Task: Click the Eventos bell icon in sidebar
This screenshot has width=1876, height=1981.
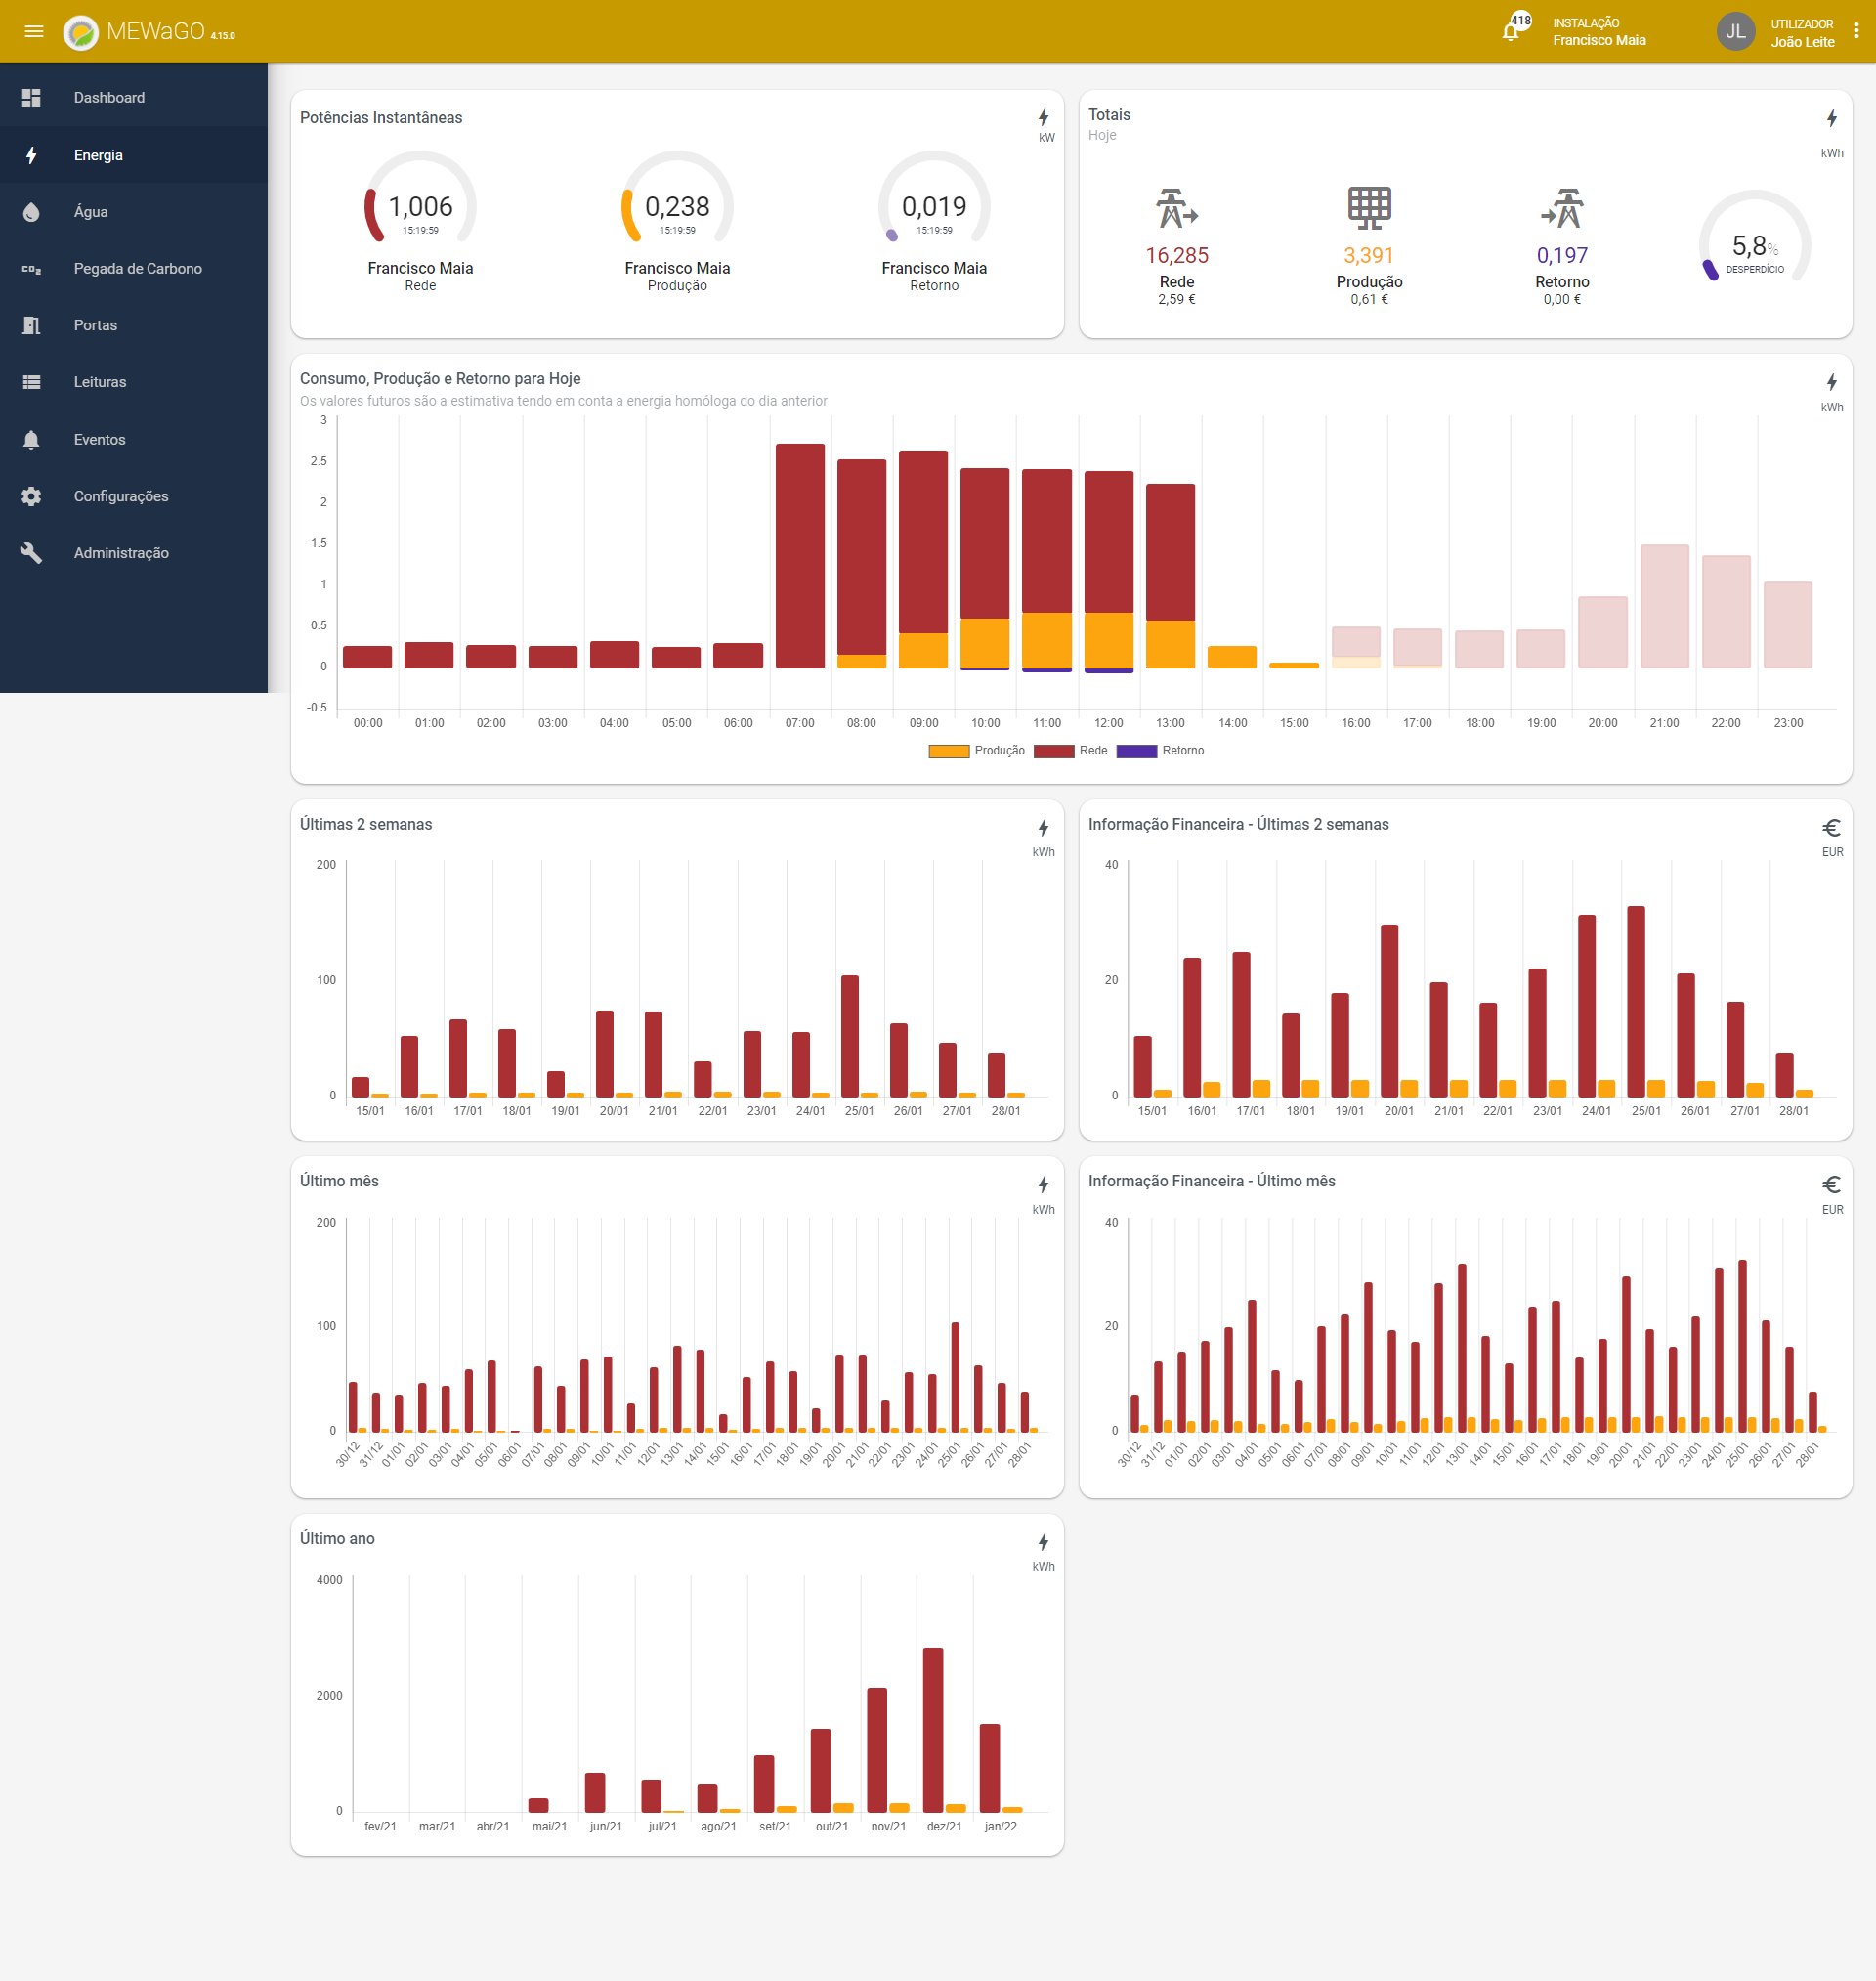Action: pyautogui.click(x=31, y=439)
